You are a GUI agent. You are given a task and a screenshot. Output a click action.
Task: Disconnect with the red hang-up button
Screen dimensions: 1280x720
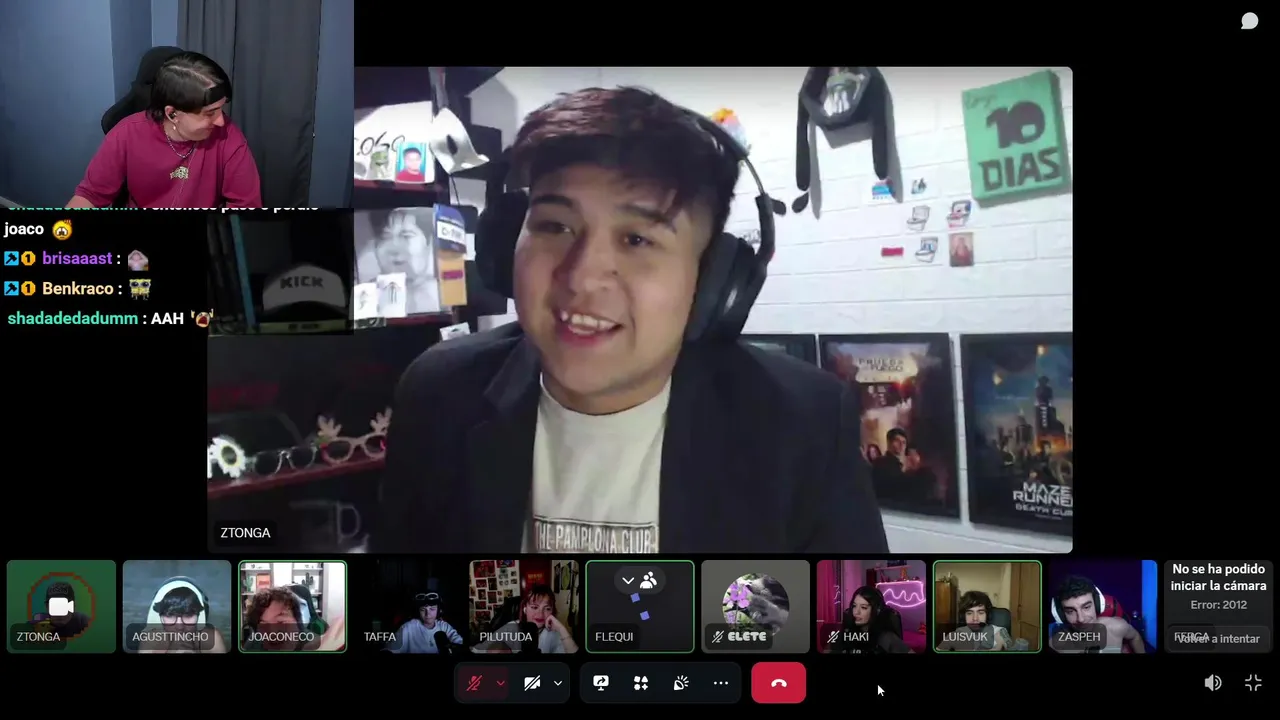click(778, 683)
